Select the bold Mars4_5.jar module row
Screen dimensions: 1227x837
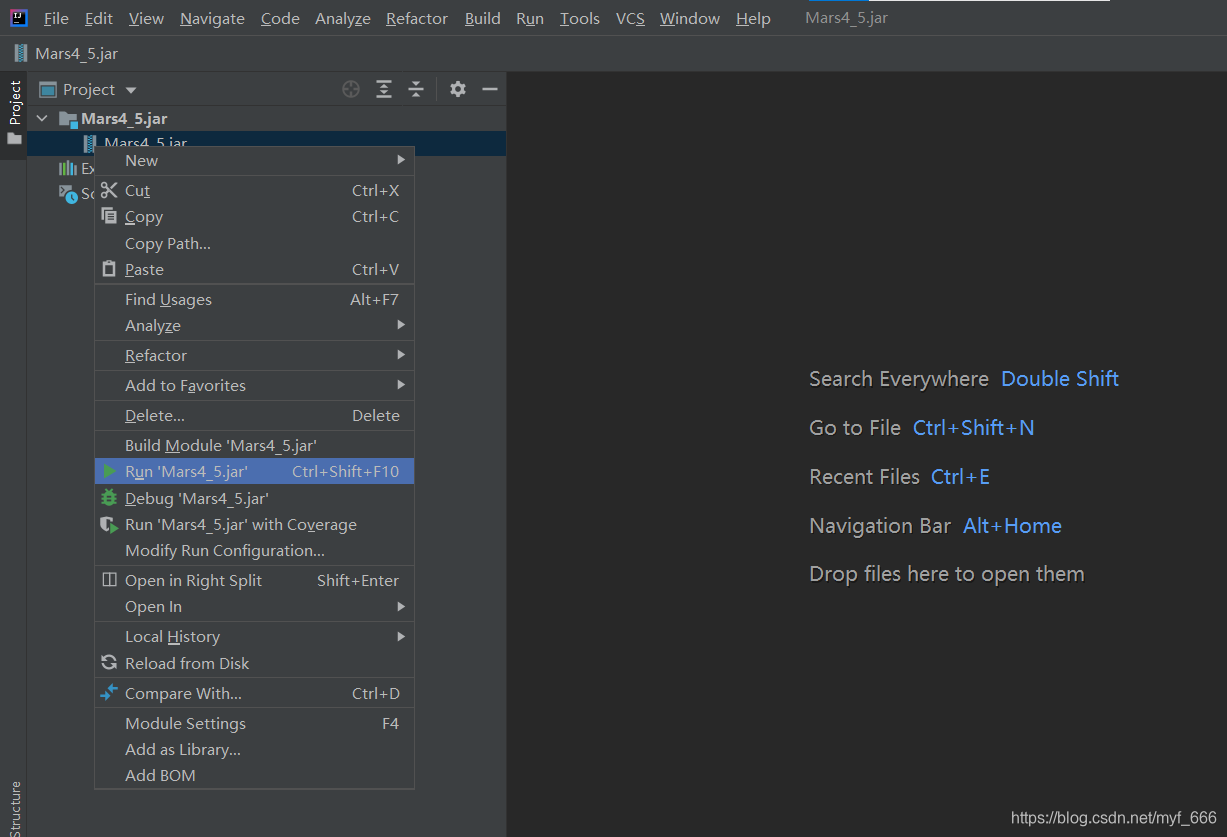coord(267,119)
